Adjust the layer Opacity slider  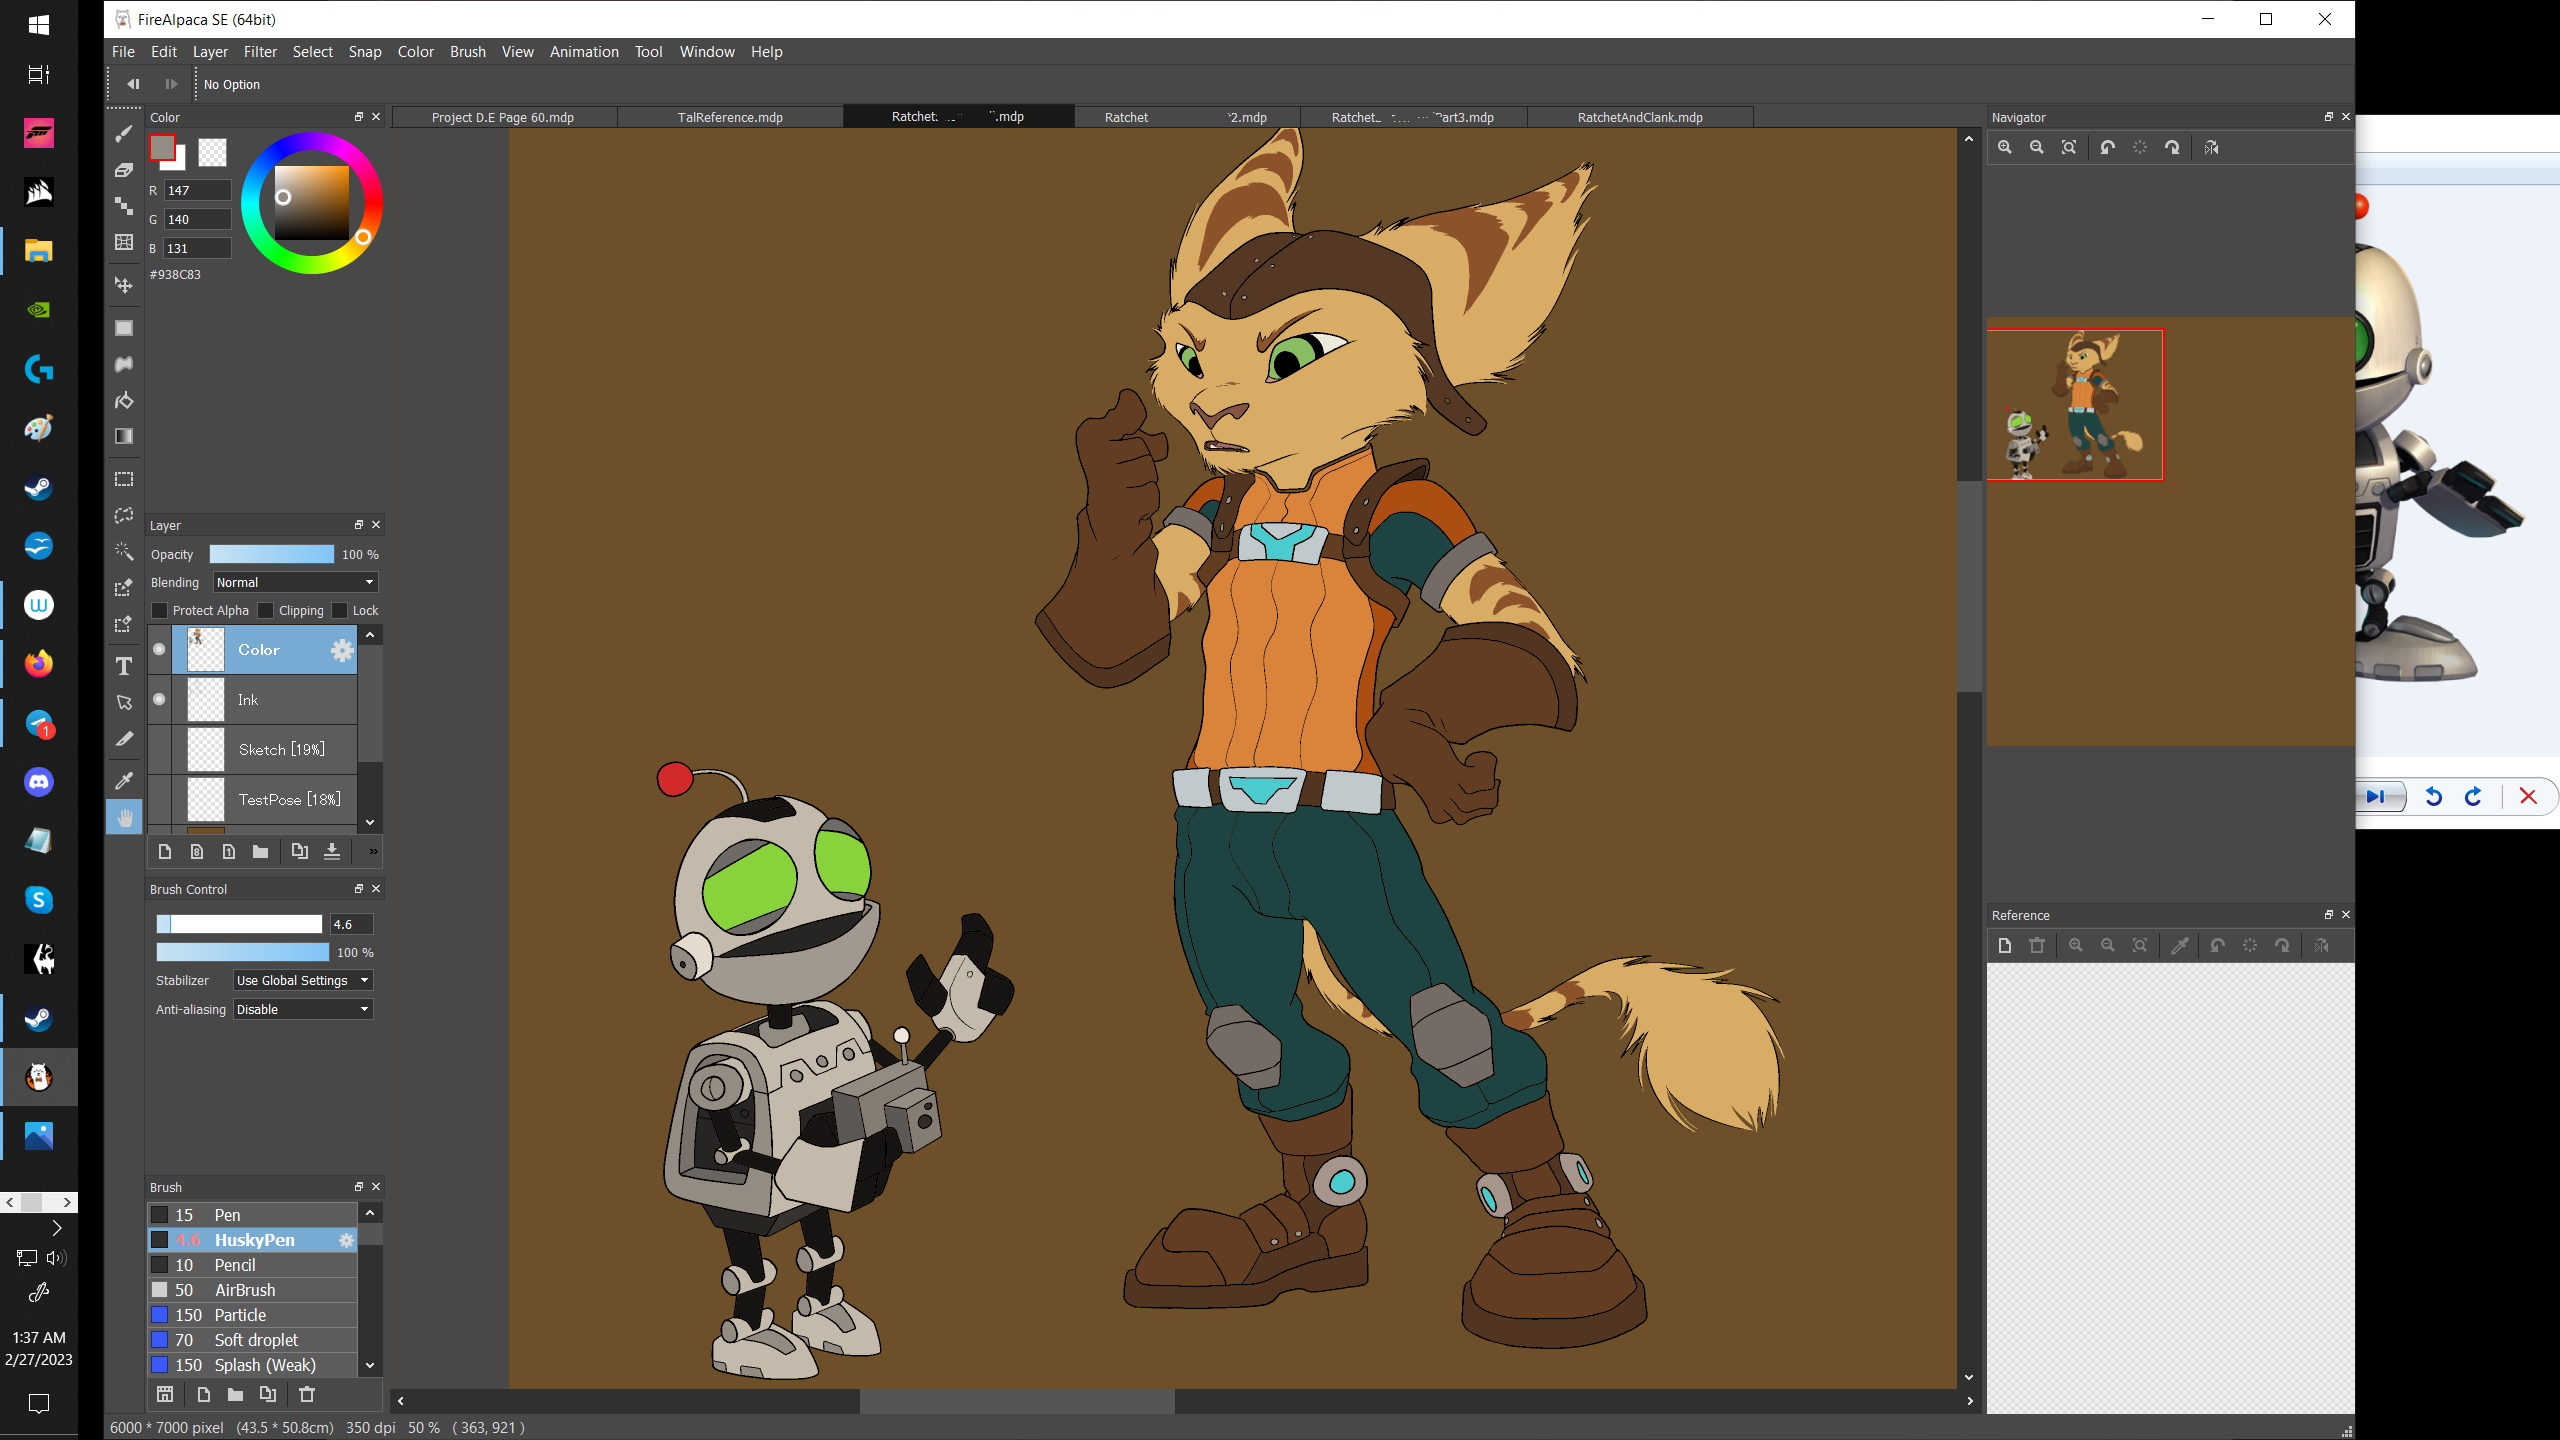tap(271, 554)
